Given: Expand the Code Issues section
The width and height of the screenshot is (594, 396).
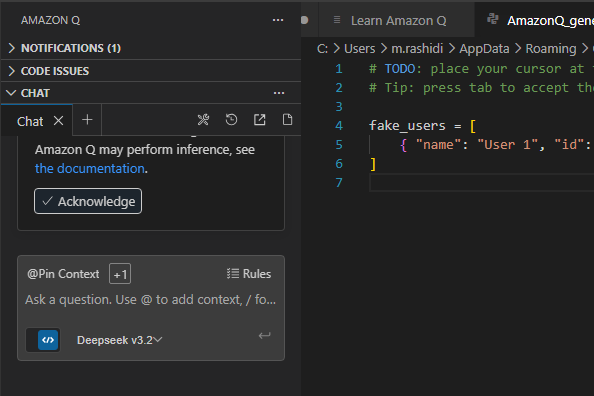Looking at the screenshot, I should [151, 71].
